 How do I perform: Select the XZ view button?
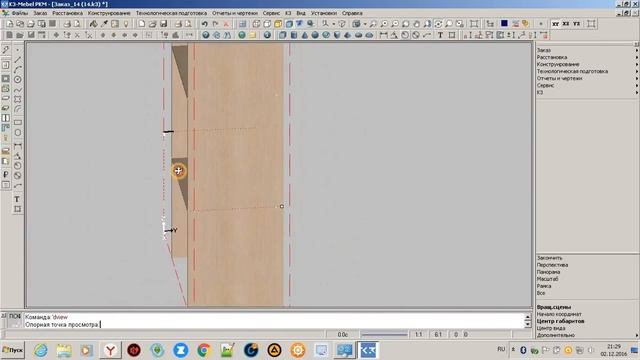click(x=566, y=24)
